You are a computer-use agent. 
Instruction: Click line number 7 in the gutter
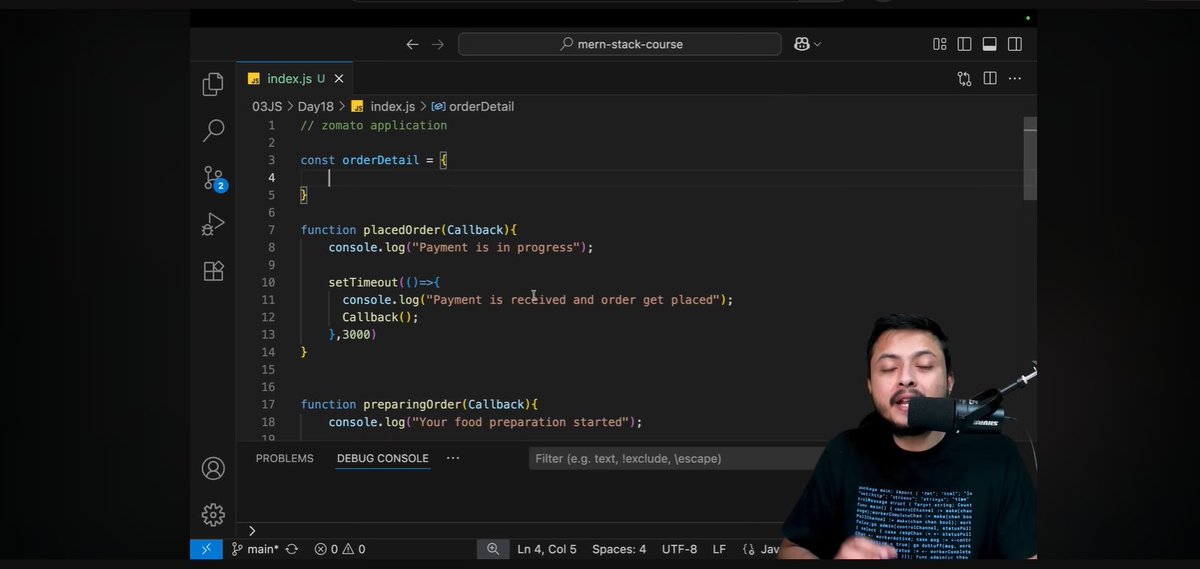click(271, 230)
